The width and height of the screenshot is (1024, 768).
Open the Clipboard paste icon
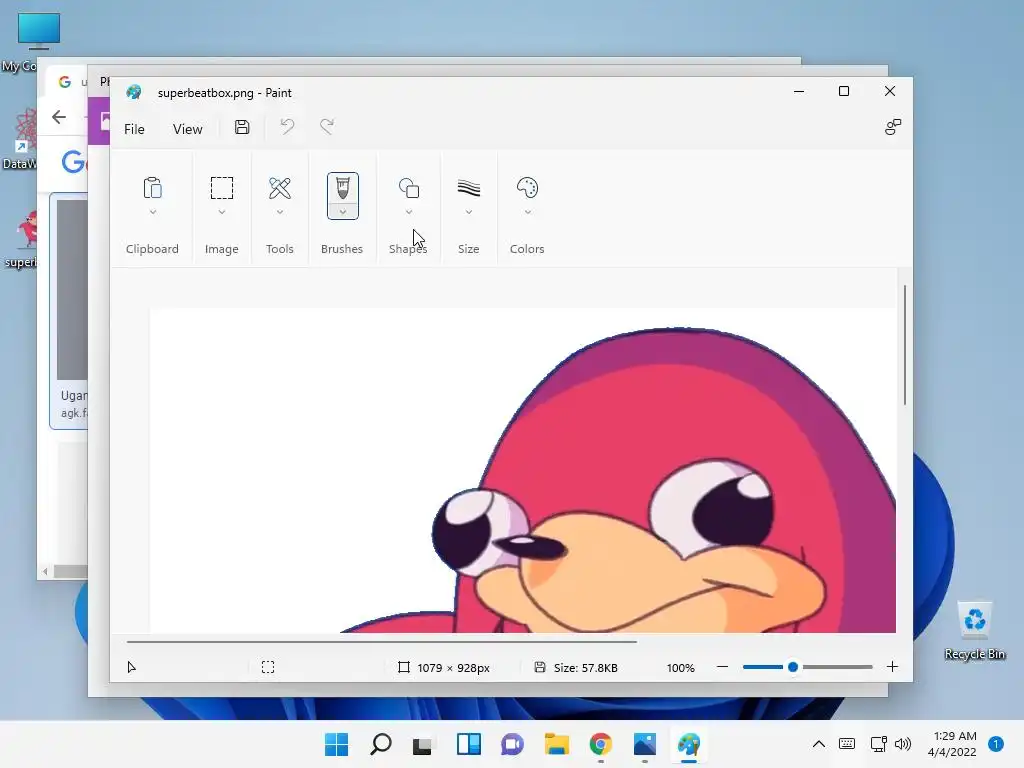[152, 188]
